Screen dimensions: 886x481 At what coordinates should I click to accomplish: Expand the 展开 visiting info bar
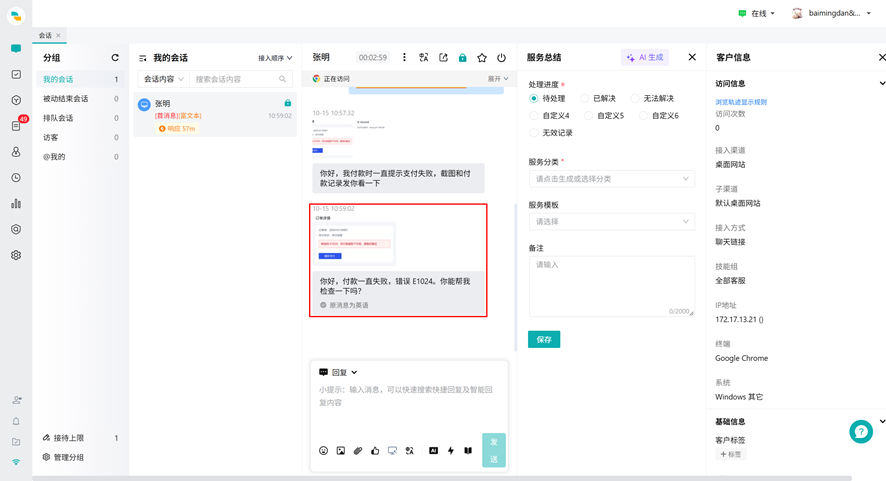pyautogui.click(x=498, y=79)
